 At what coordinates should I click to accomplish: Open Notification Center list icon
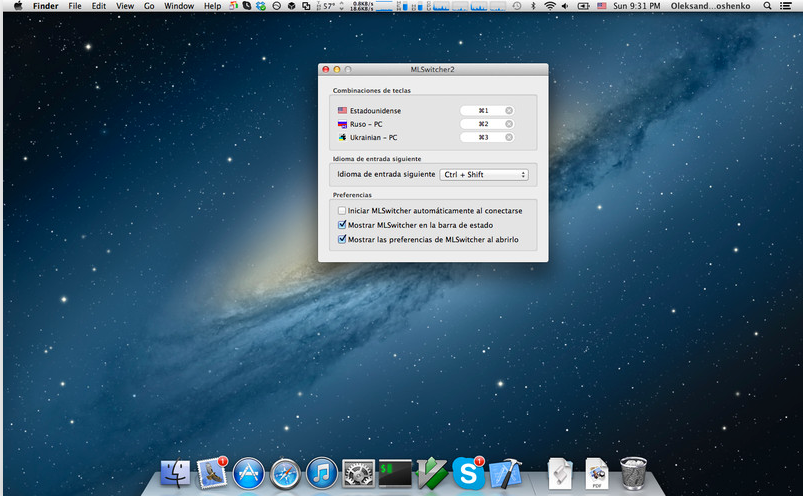tap(785, 6)
